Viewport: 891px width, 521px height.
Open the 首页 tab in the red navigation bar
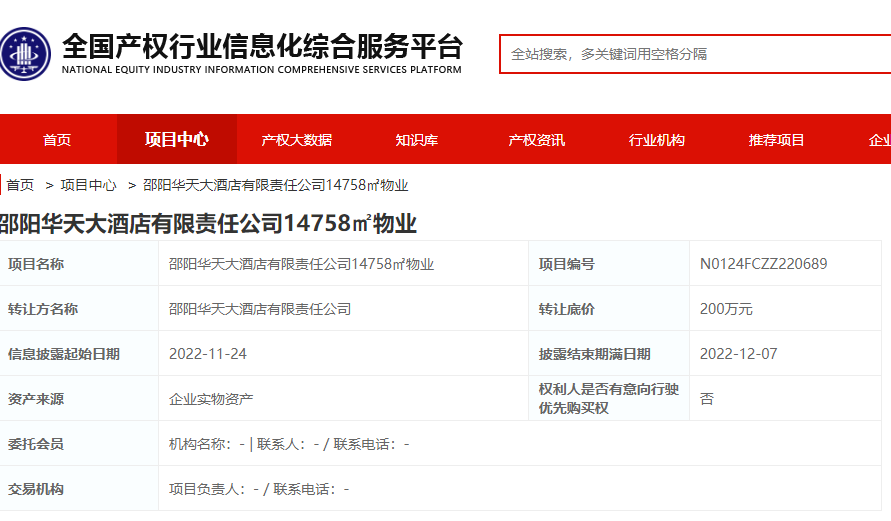tap(57, 140)
